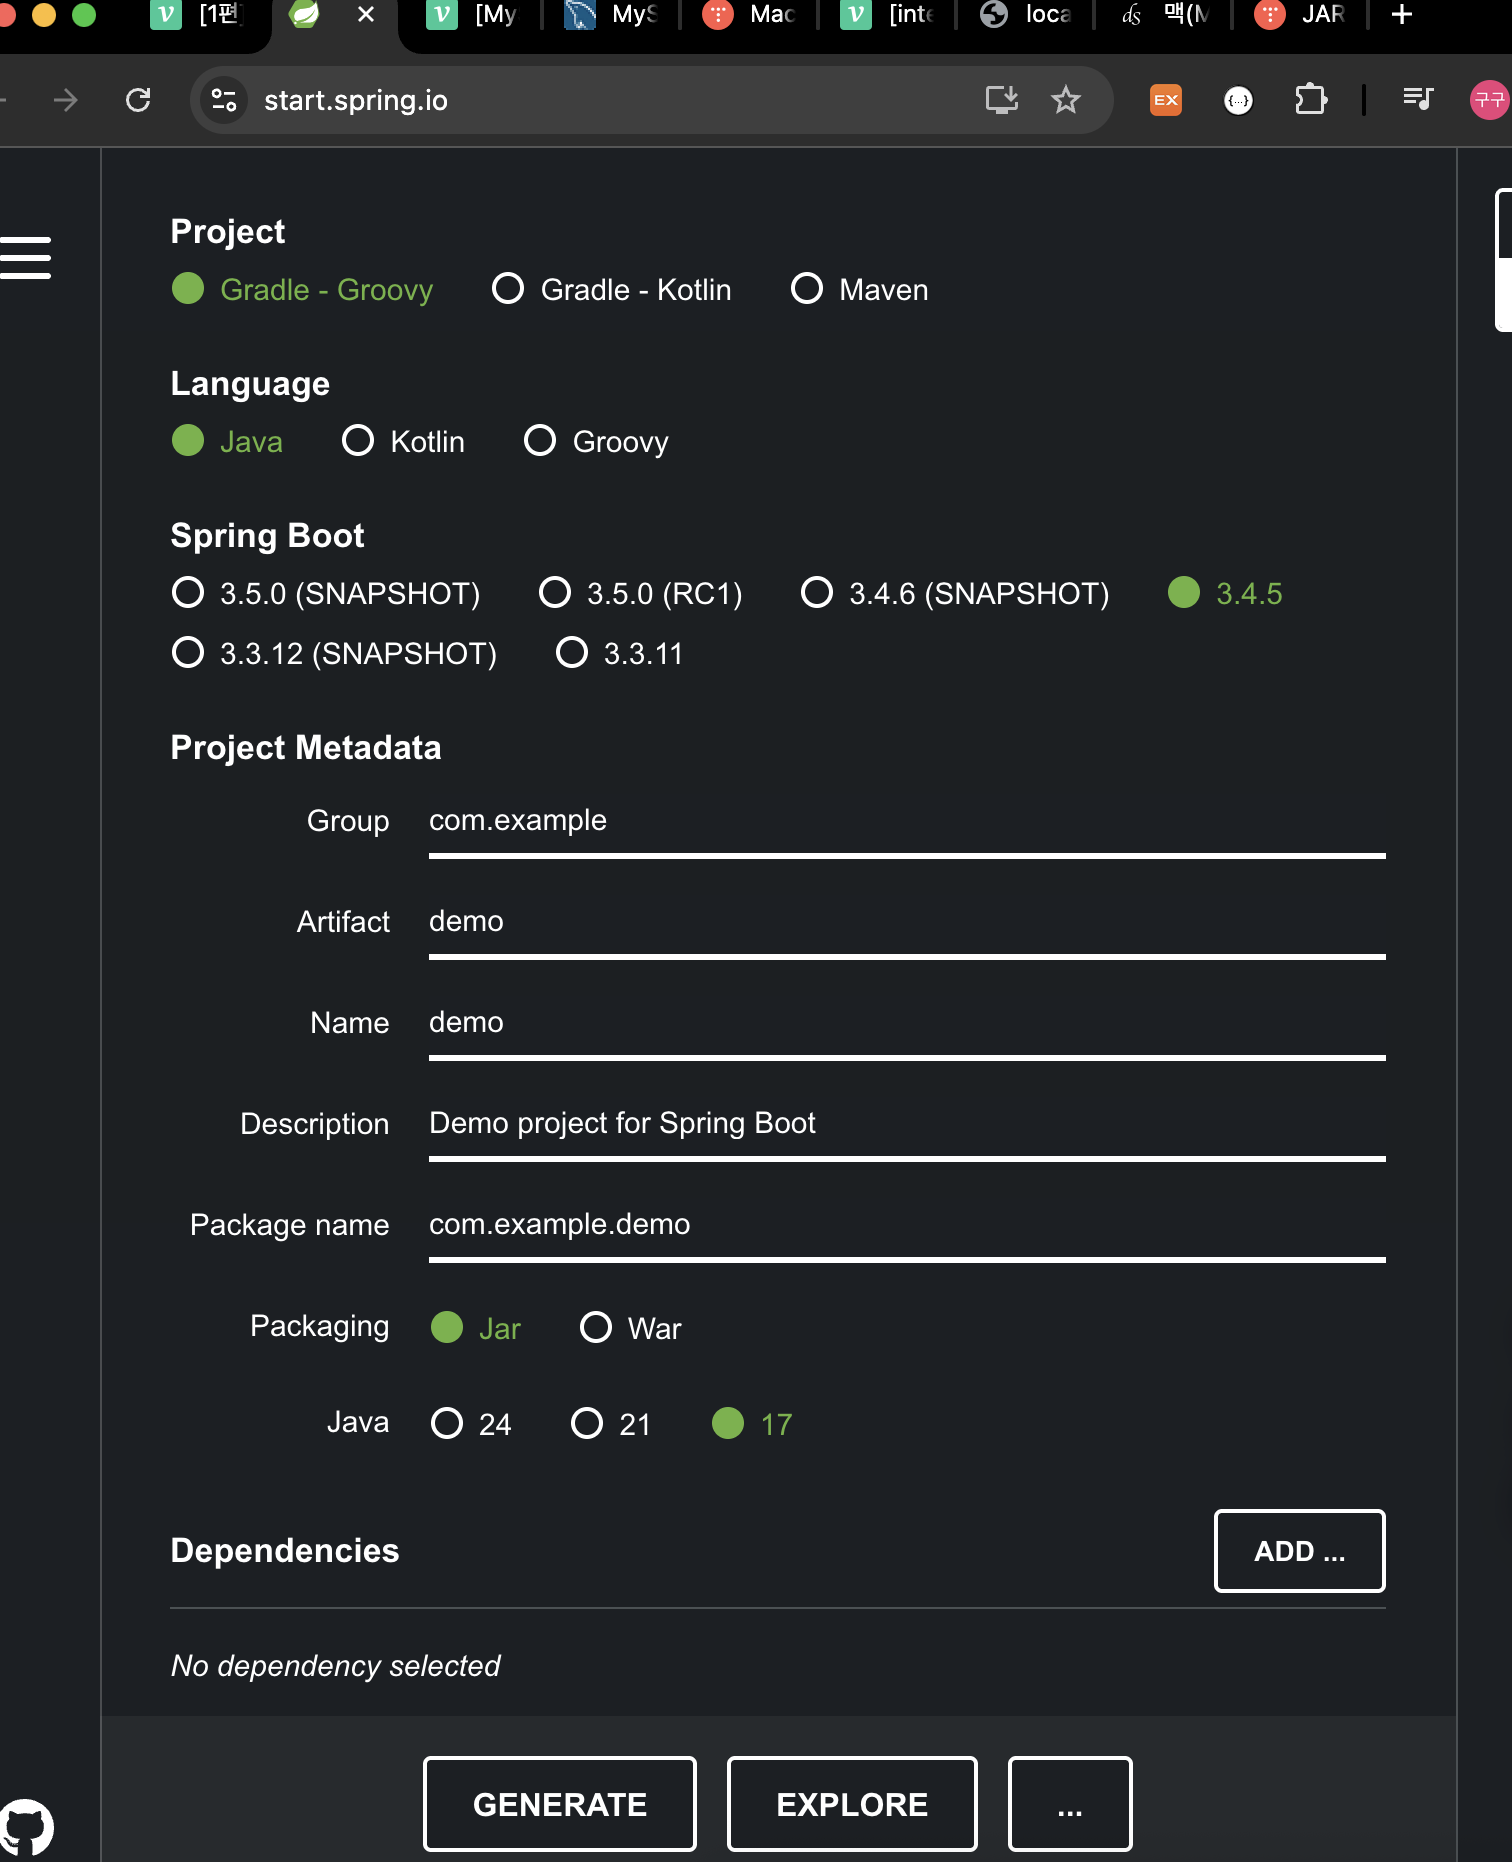Open site information icon in address bar
This screenshot has width=1512, height=1862.
tap(224, 100)
